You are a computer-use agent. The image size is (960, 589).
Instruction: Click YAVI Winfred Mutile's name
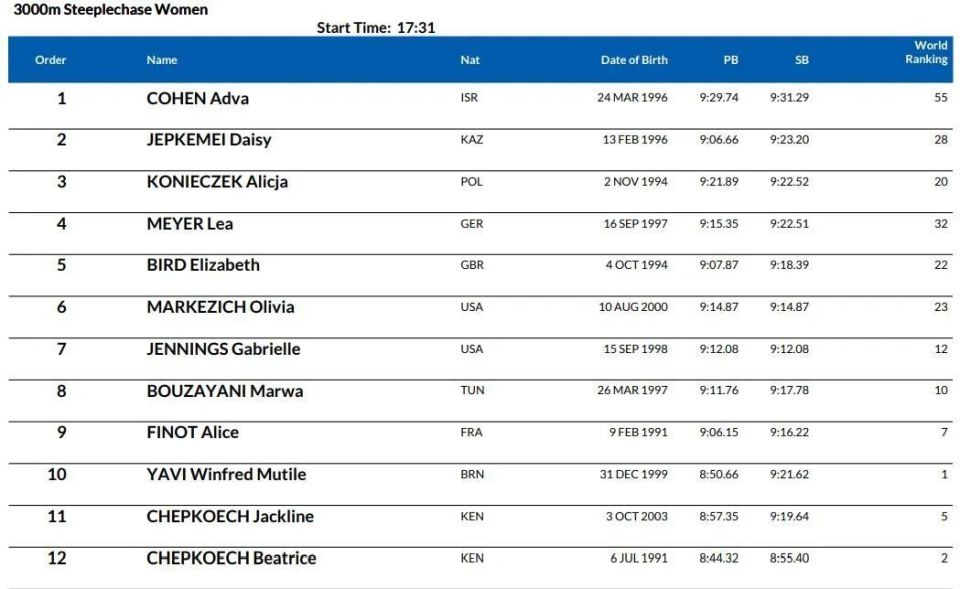click(227, 475)
